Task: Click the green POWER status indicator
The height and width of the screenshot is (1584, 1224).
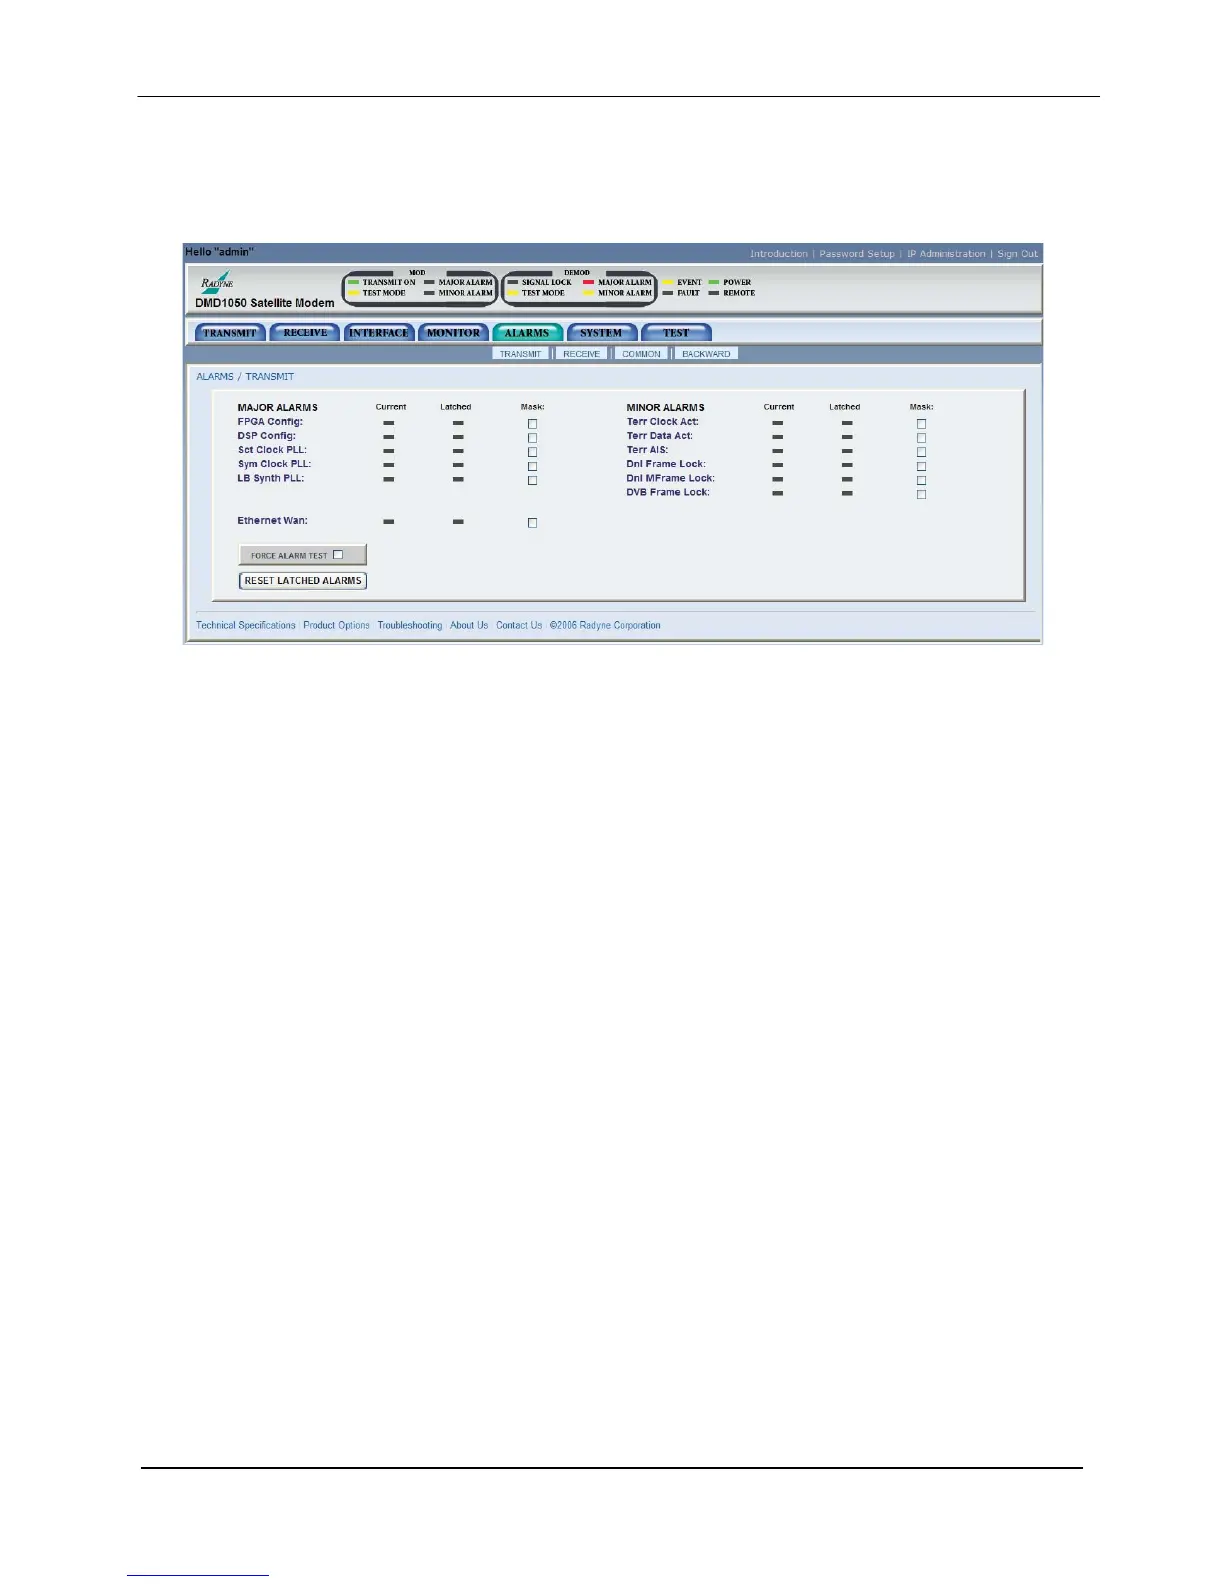Action: 714,282
